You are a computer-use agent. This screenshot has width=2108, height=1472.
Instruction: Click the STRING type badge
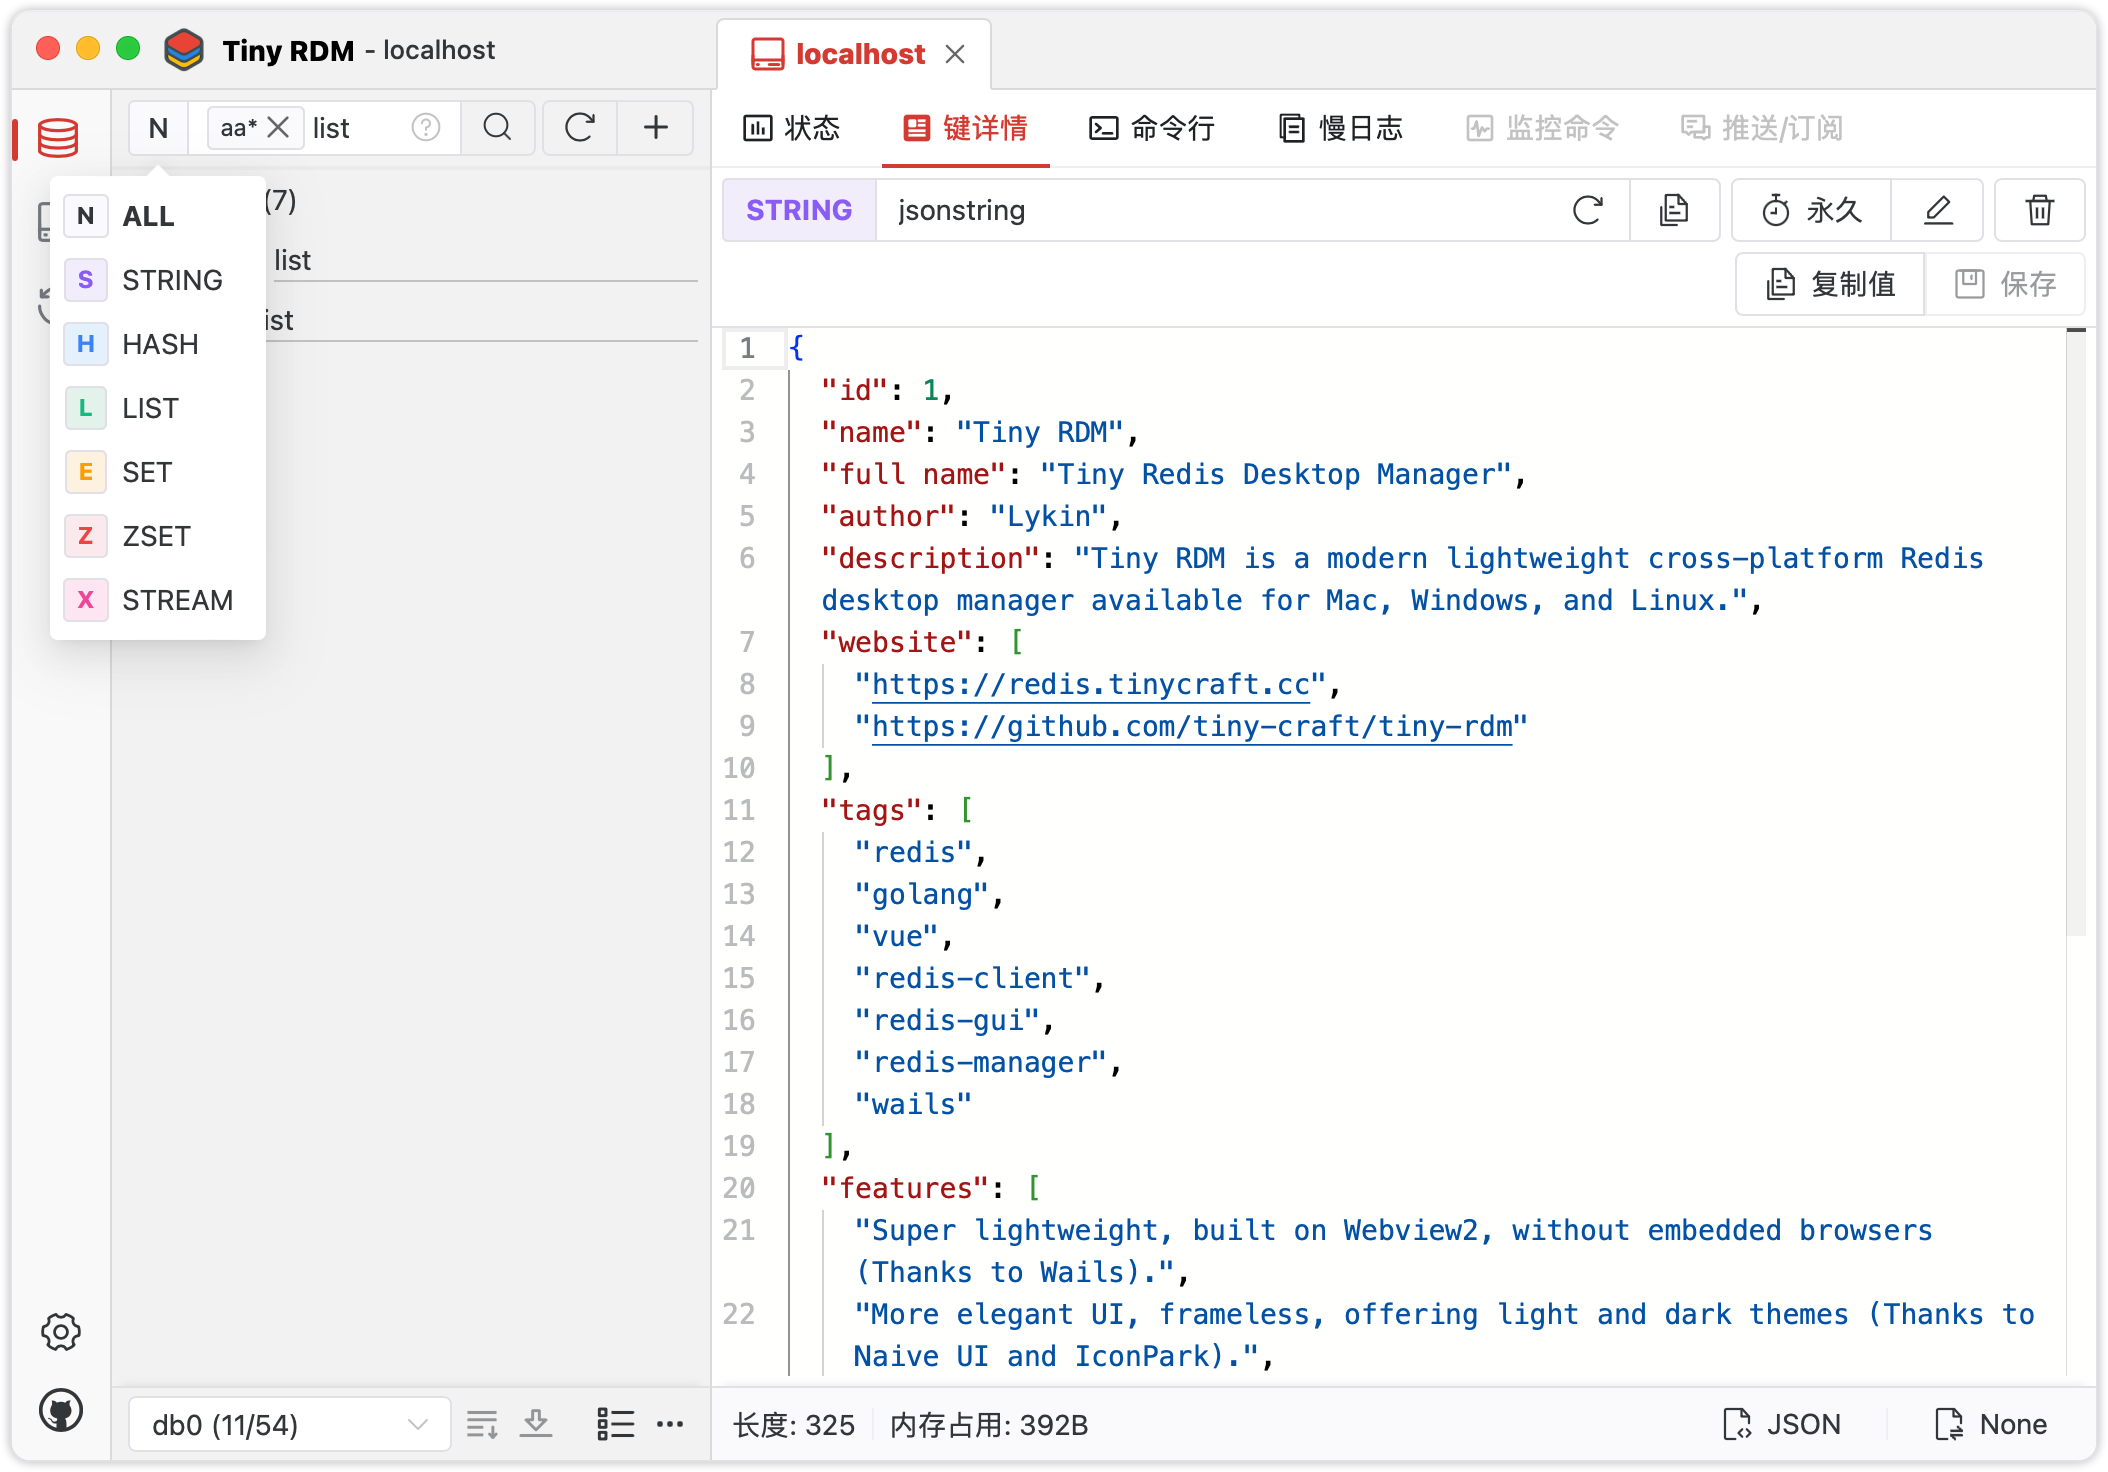click(x=799, y=210)
